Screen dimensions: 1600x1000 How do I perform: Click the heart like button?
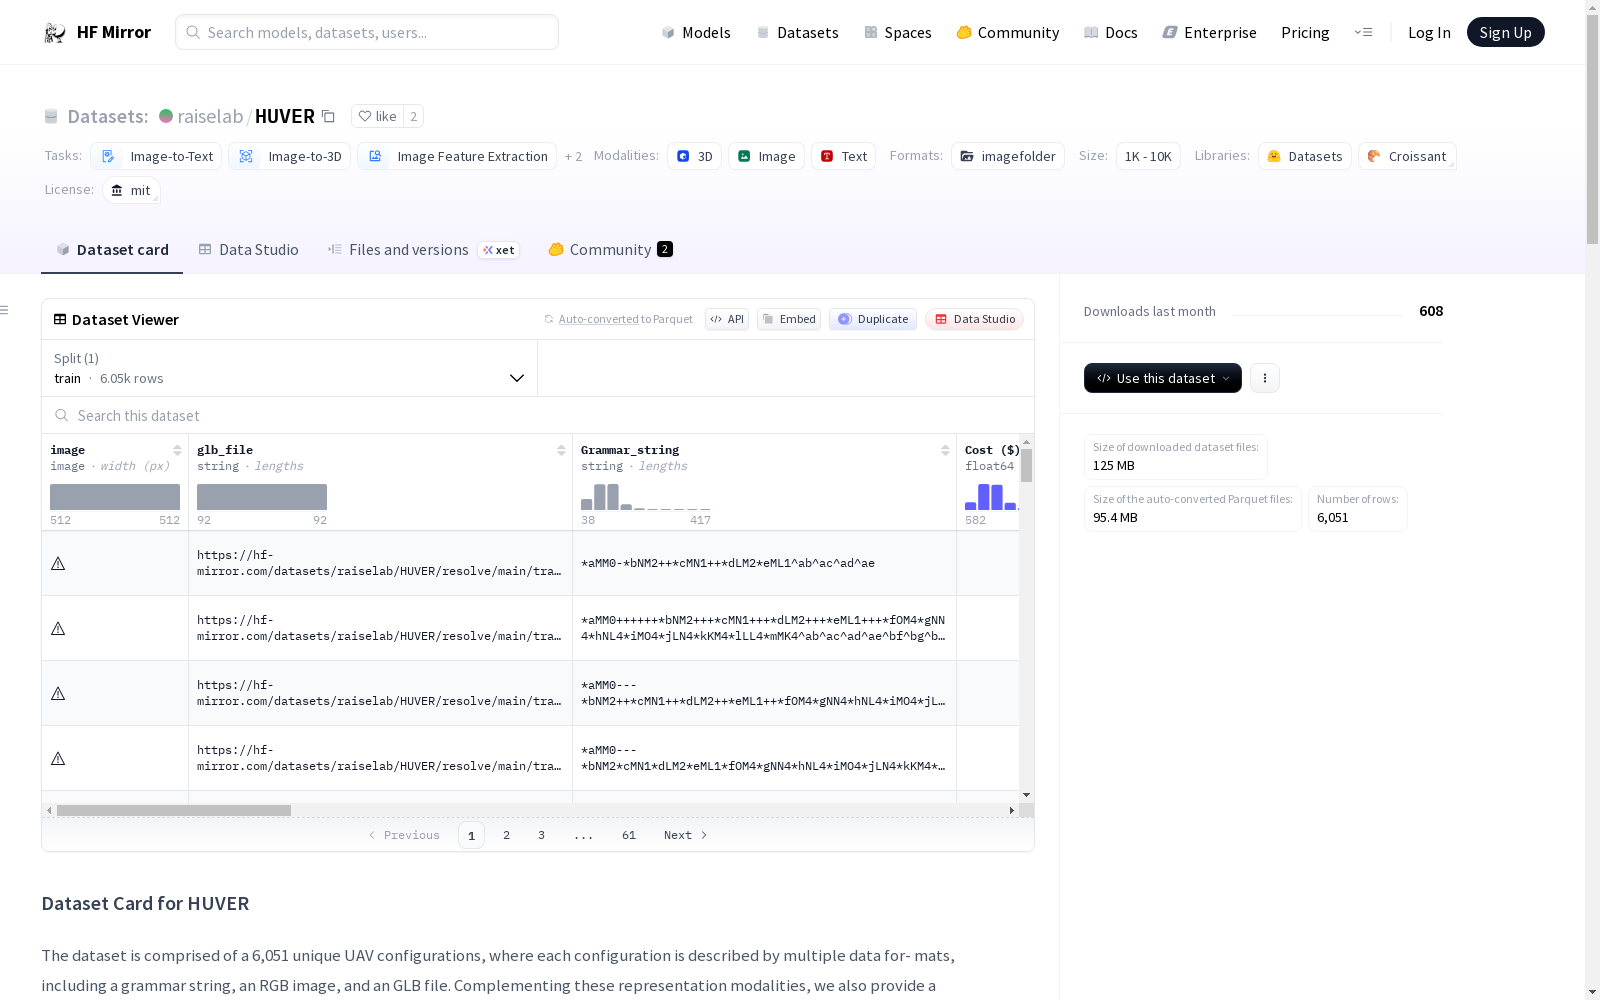pyautogui.click(x=377, y=116)
